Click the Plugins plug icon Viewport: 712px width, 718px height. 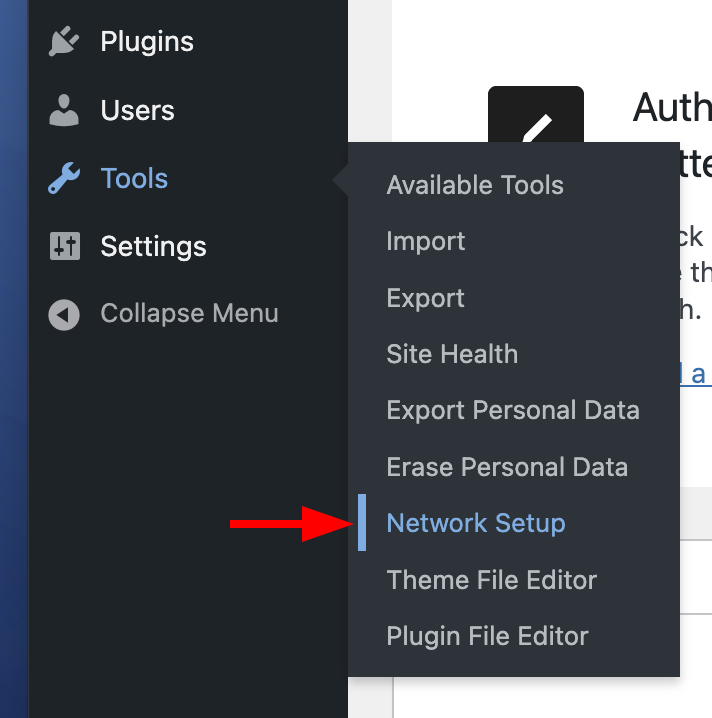(64, 42)
